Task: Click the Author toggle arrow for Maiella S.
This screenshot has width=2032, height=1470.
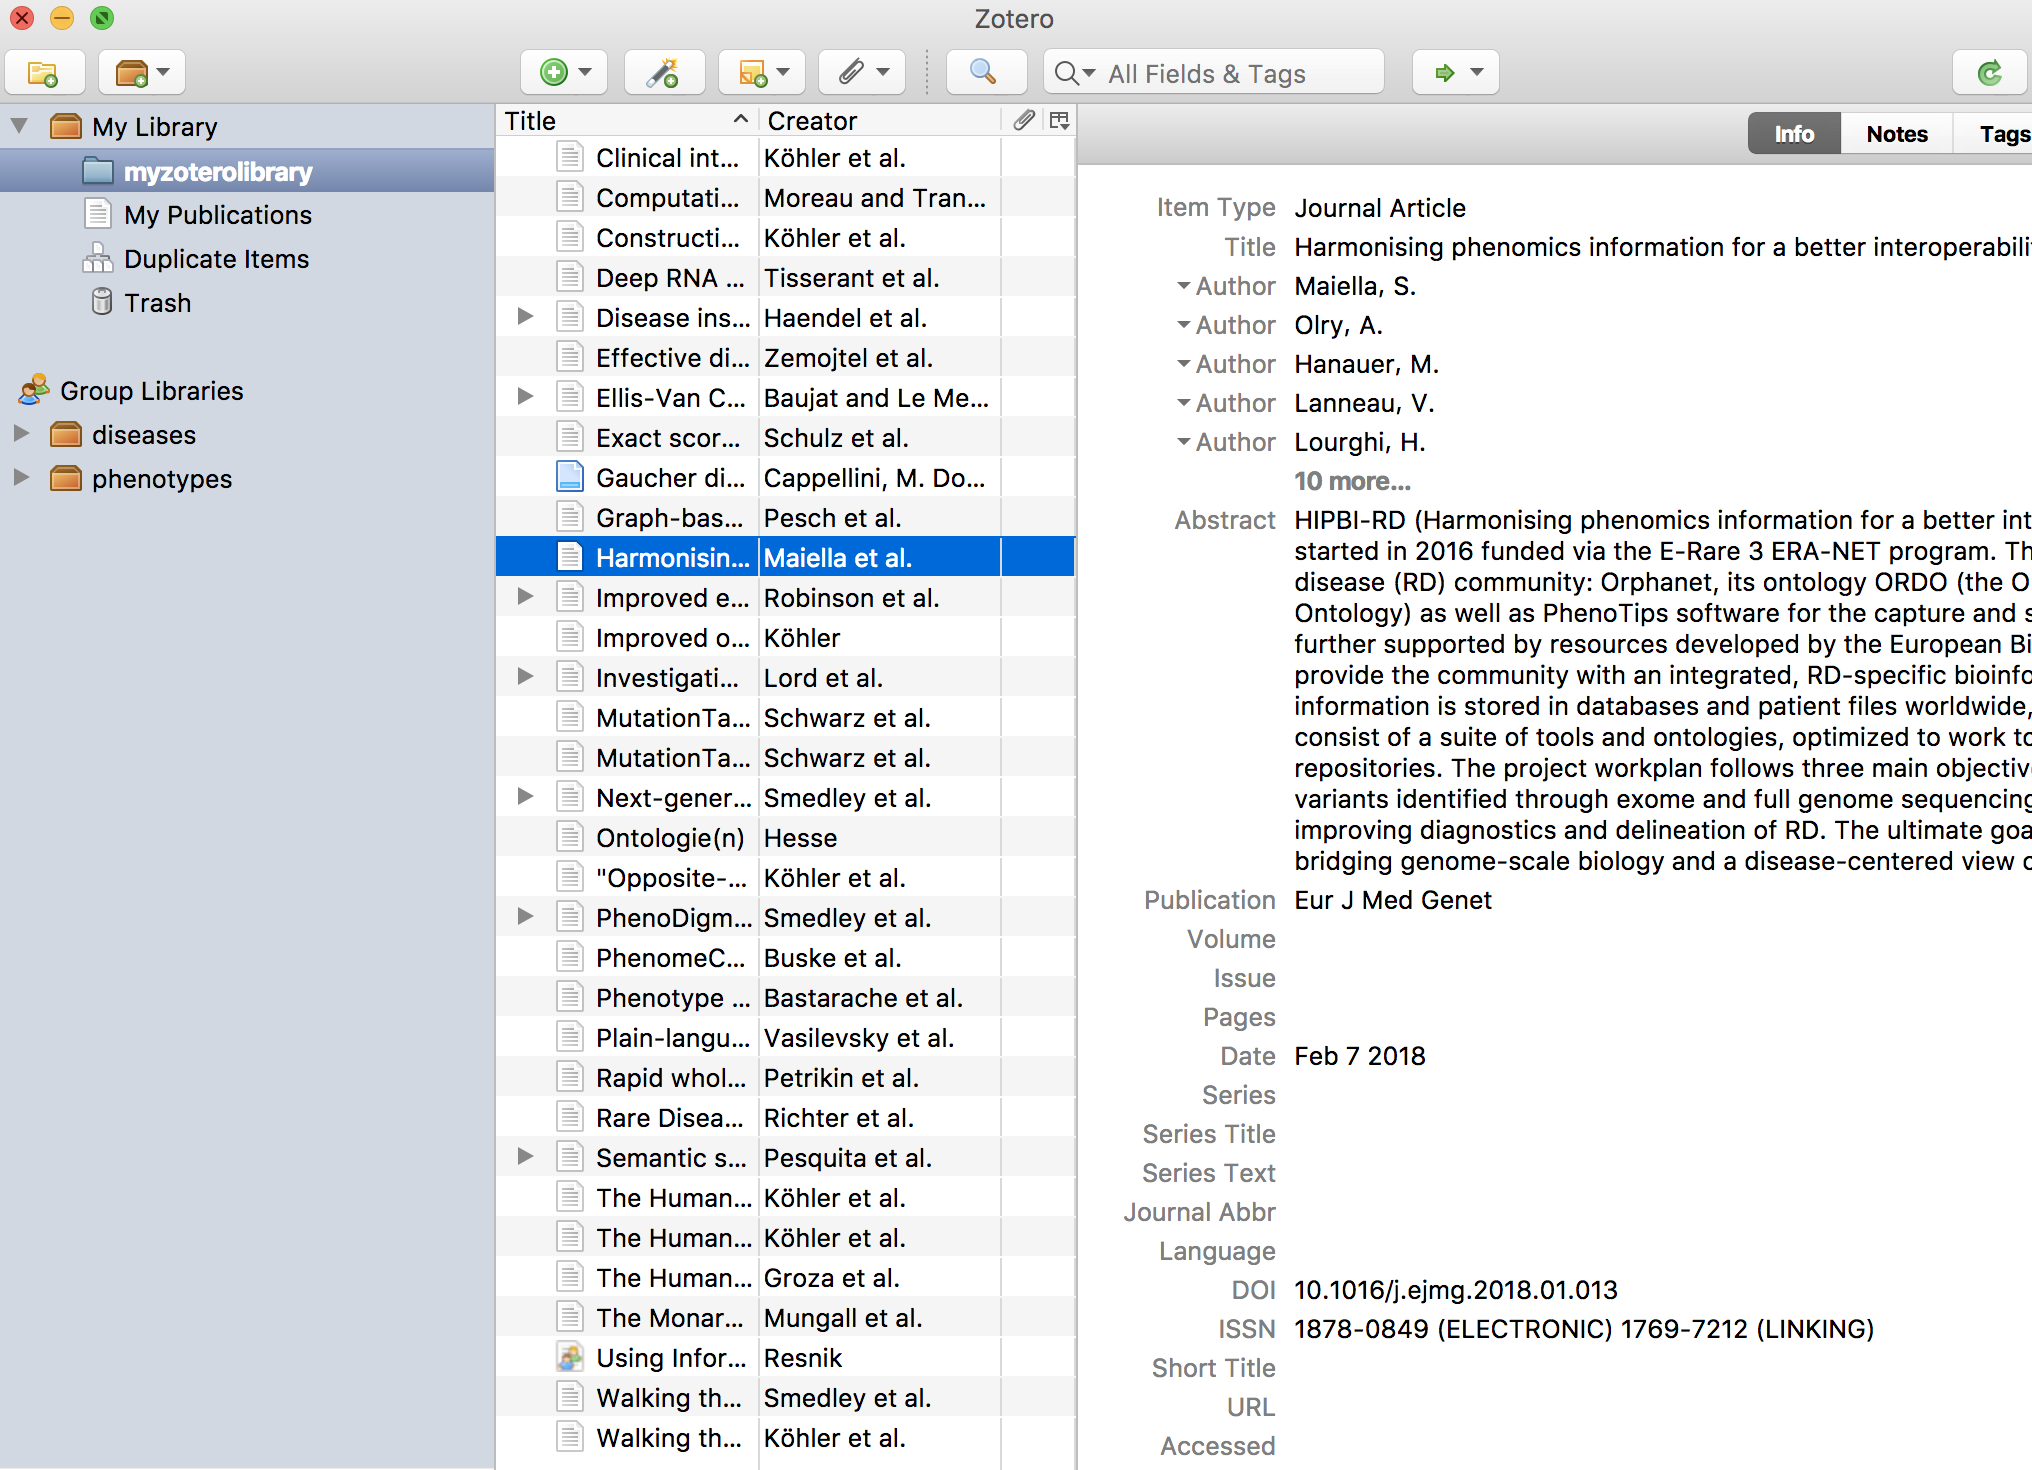Action: [x=1183, y=285]
